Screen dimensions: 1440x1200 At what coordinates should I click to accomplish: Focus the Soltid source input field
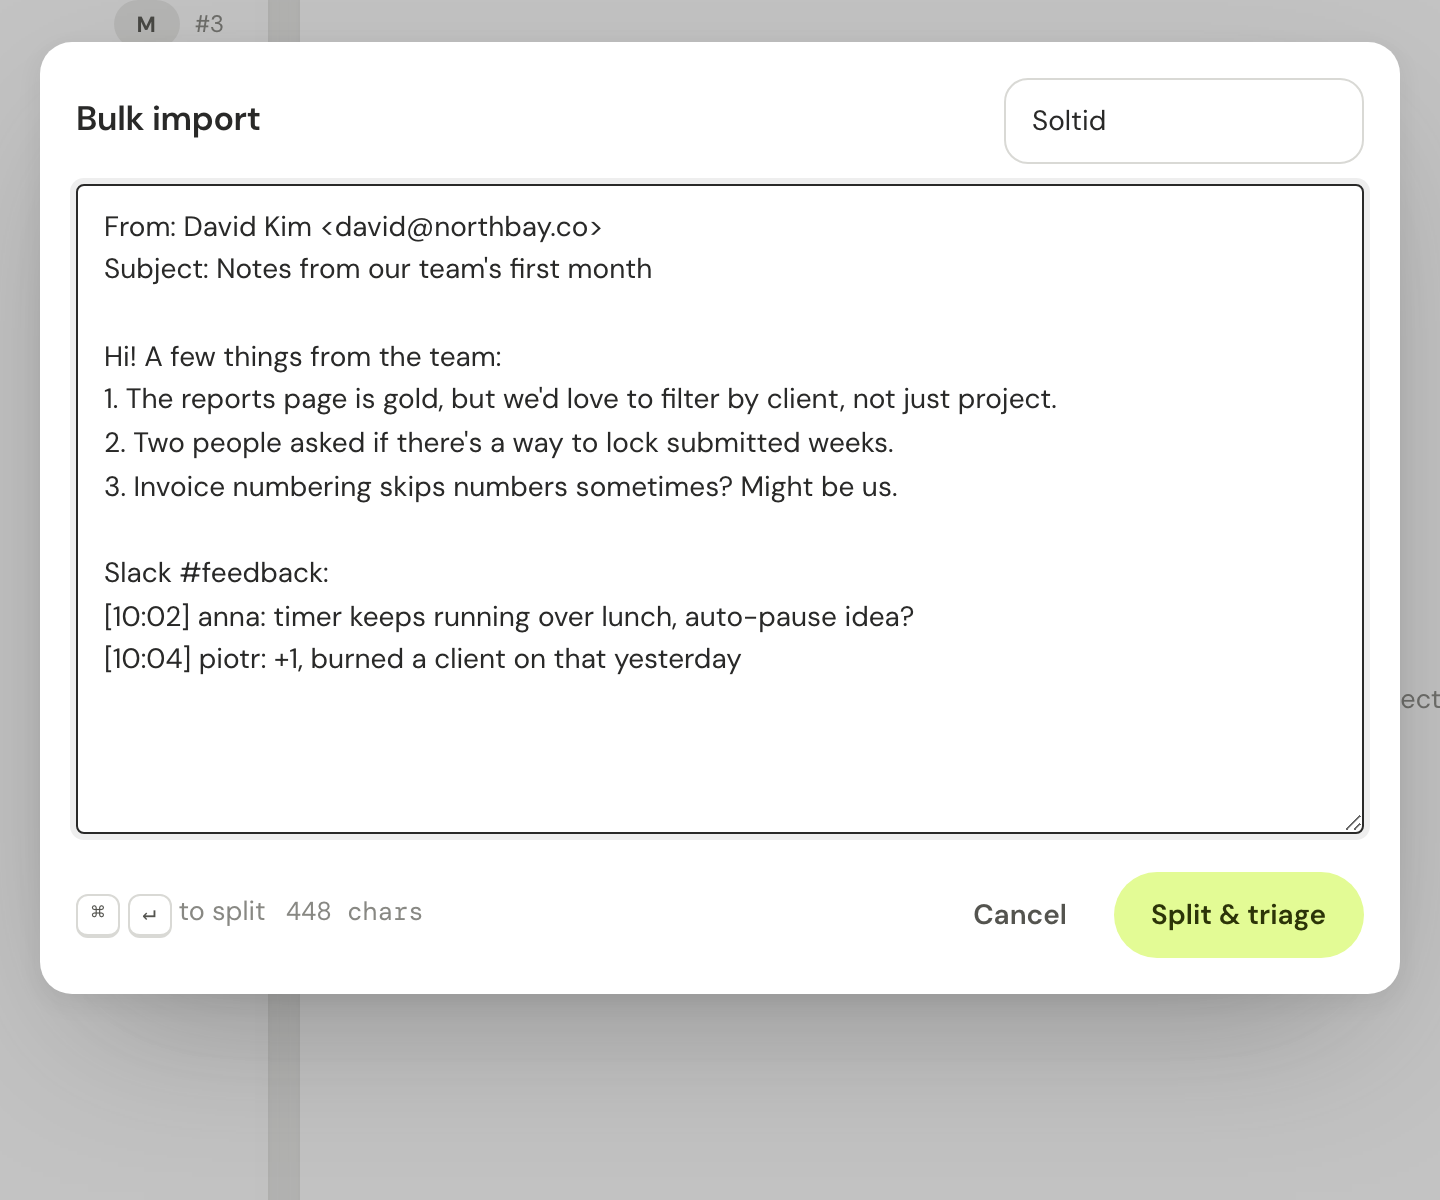point(1183,121)
